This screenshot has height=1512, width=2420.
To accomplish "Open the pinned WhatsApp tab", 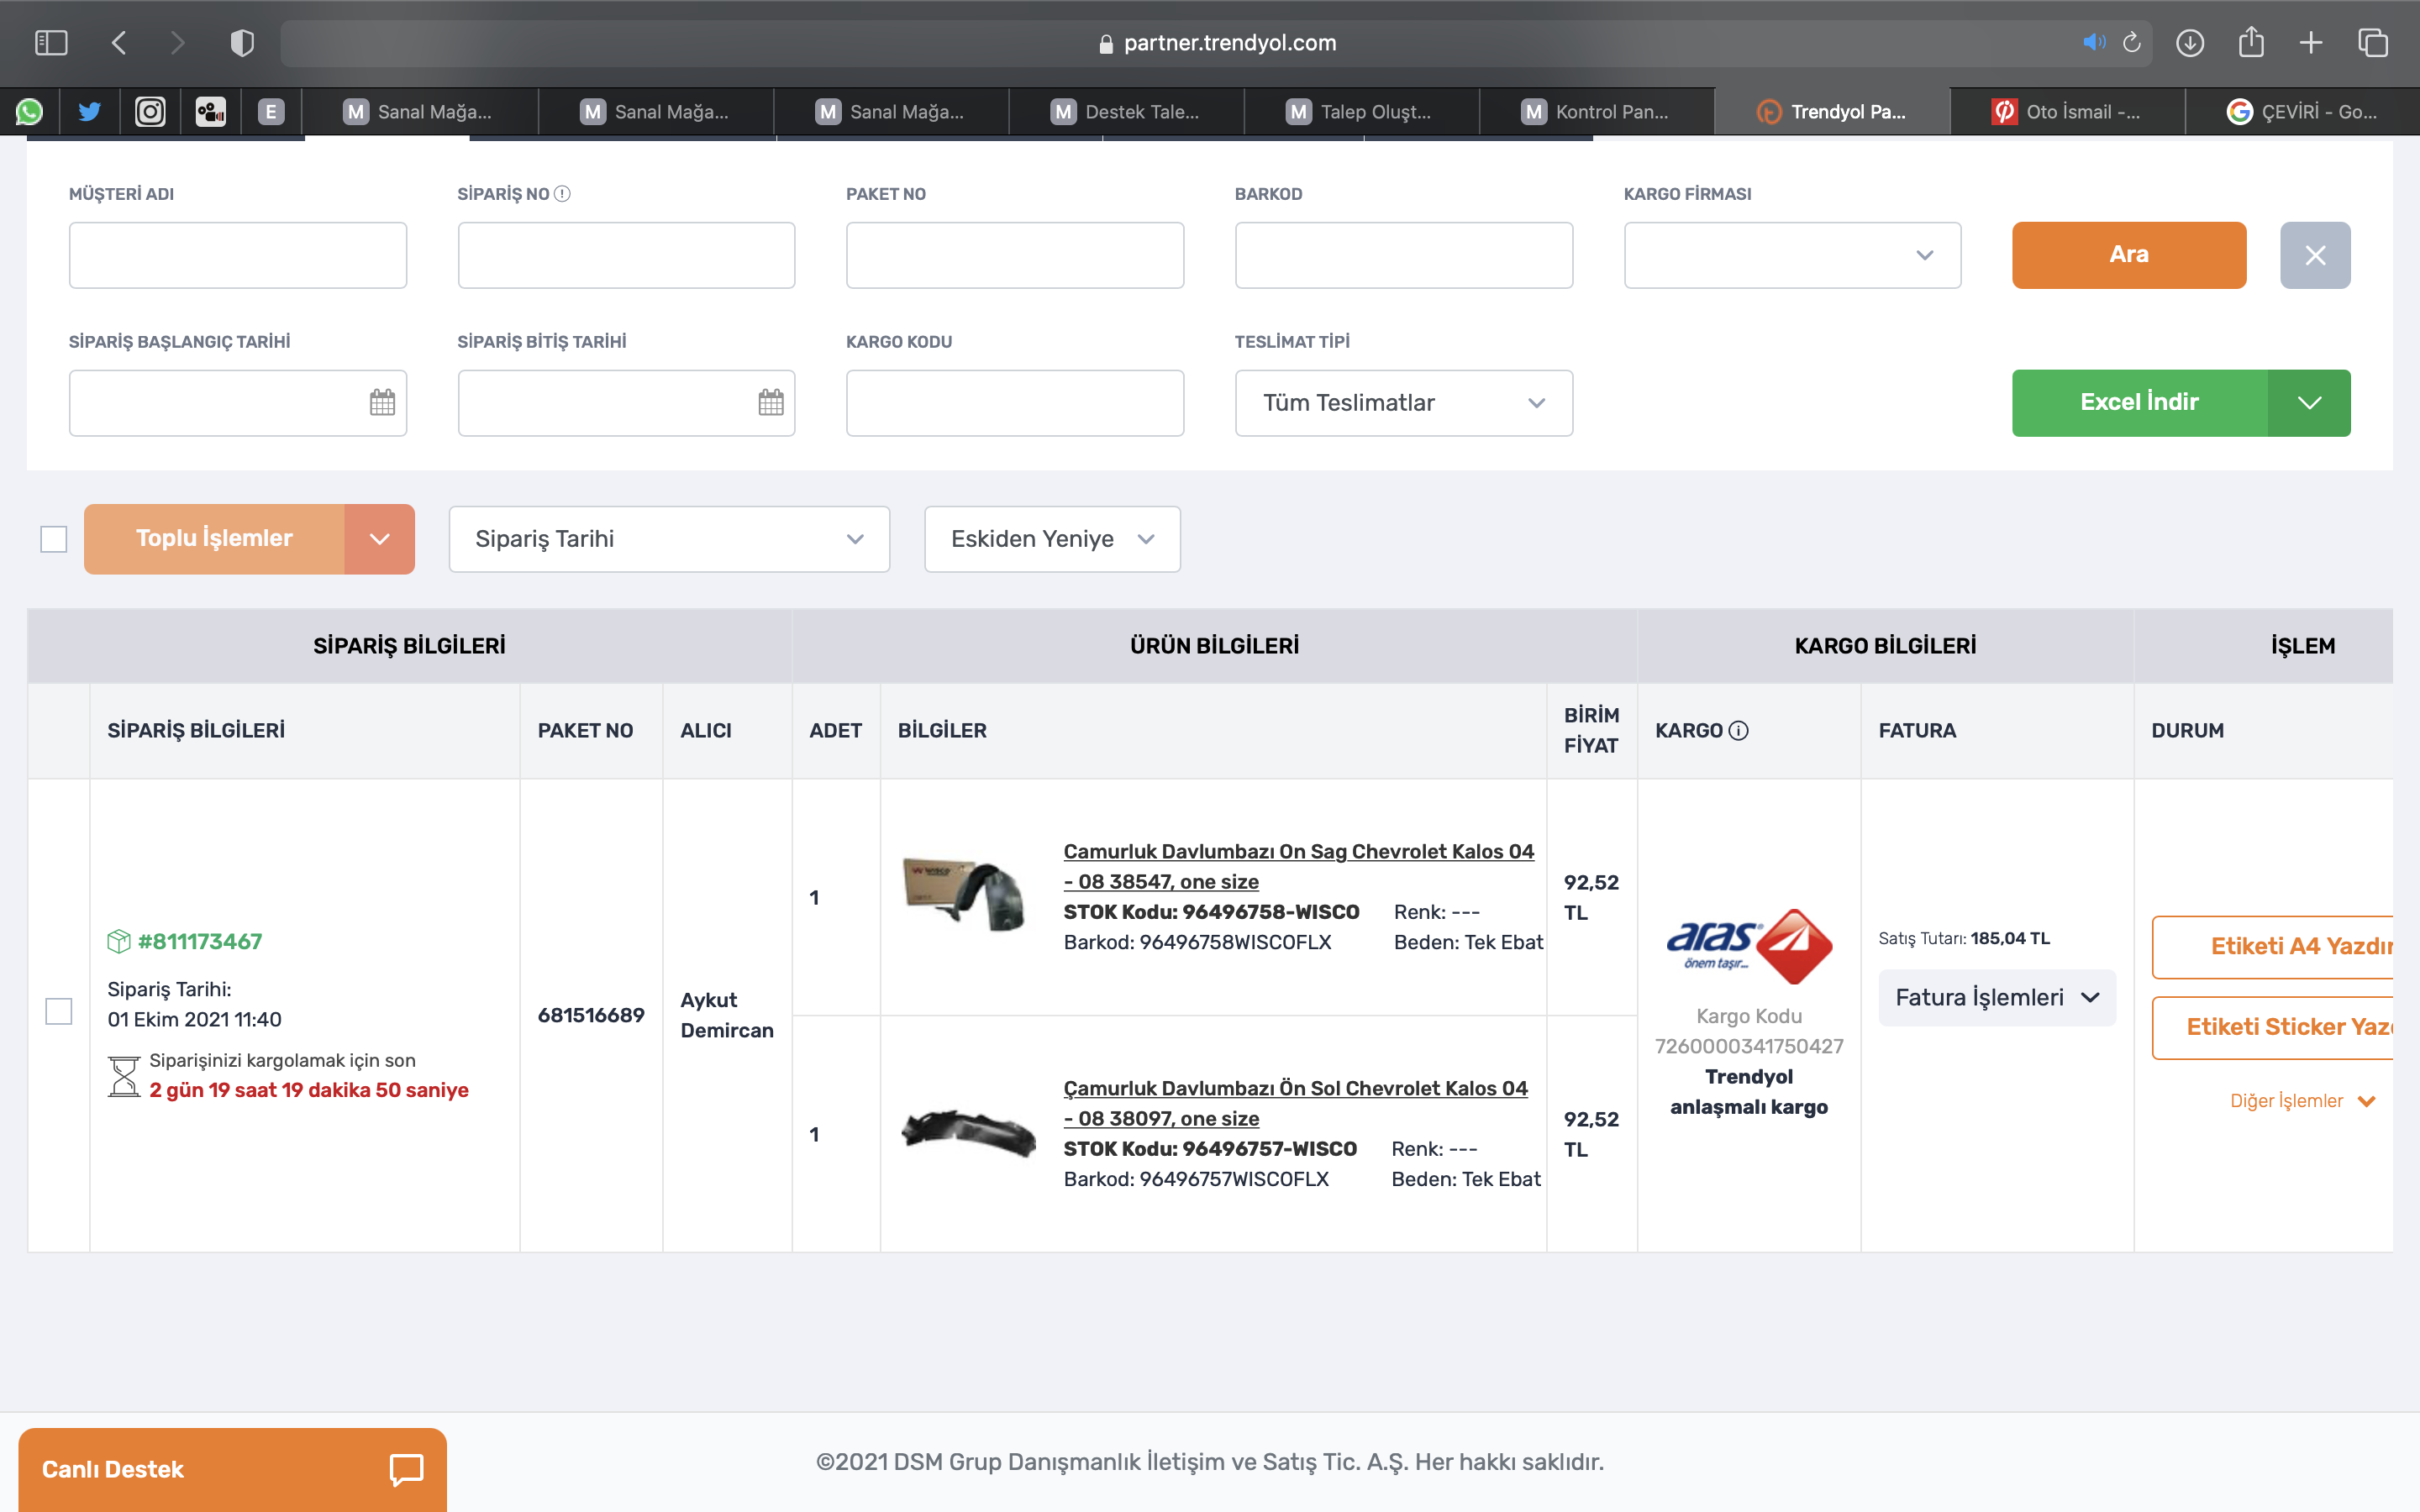I will [x=29, y=112].
